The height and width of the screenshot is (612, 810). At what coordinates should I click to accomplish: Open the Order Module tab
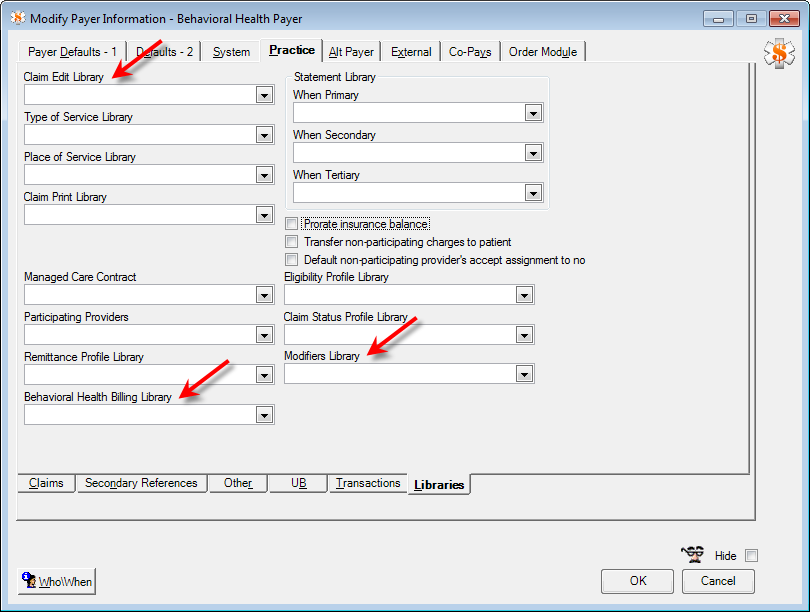[x=543, y=52]
